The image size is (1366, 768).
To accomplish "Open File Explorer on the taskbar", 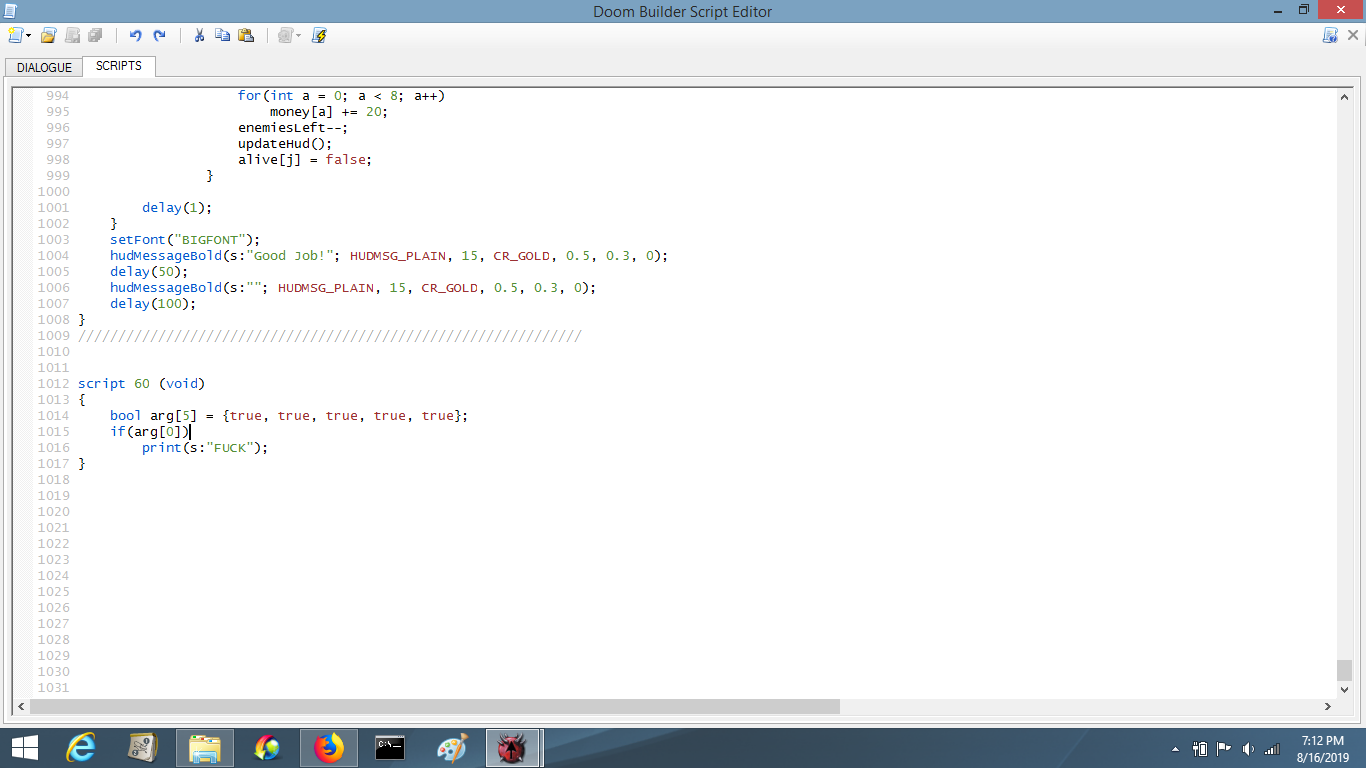I will (205, 748).
